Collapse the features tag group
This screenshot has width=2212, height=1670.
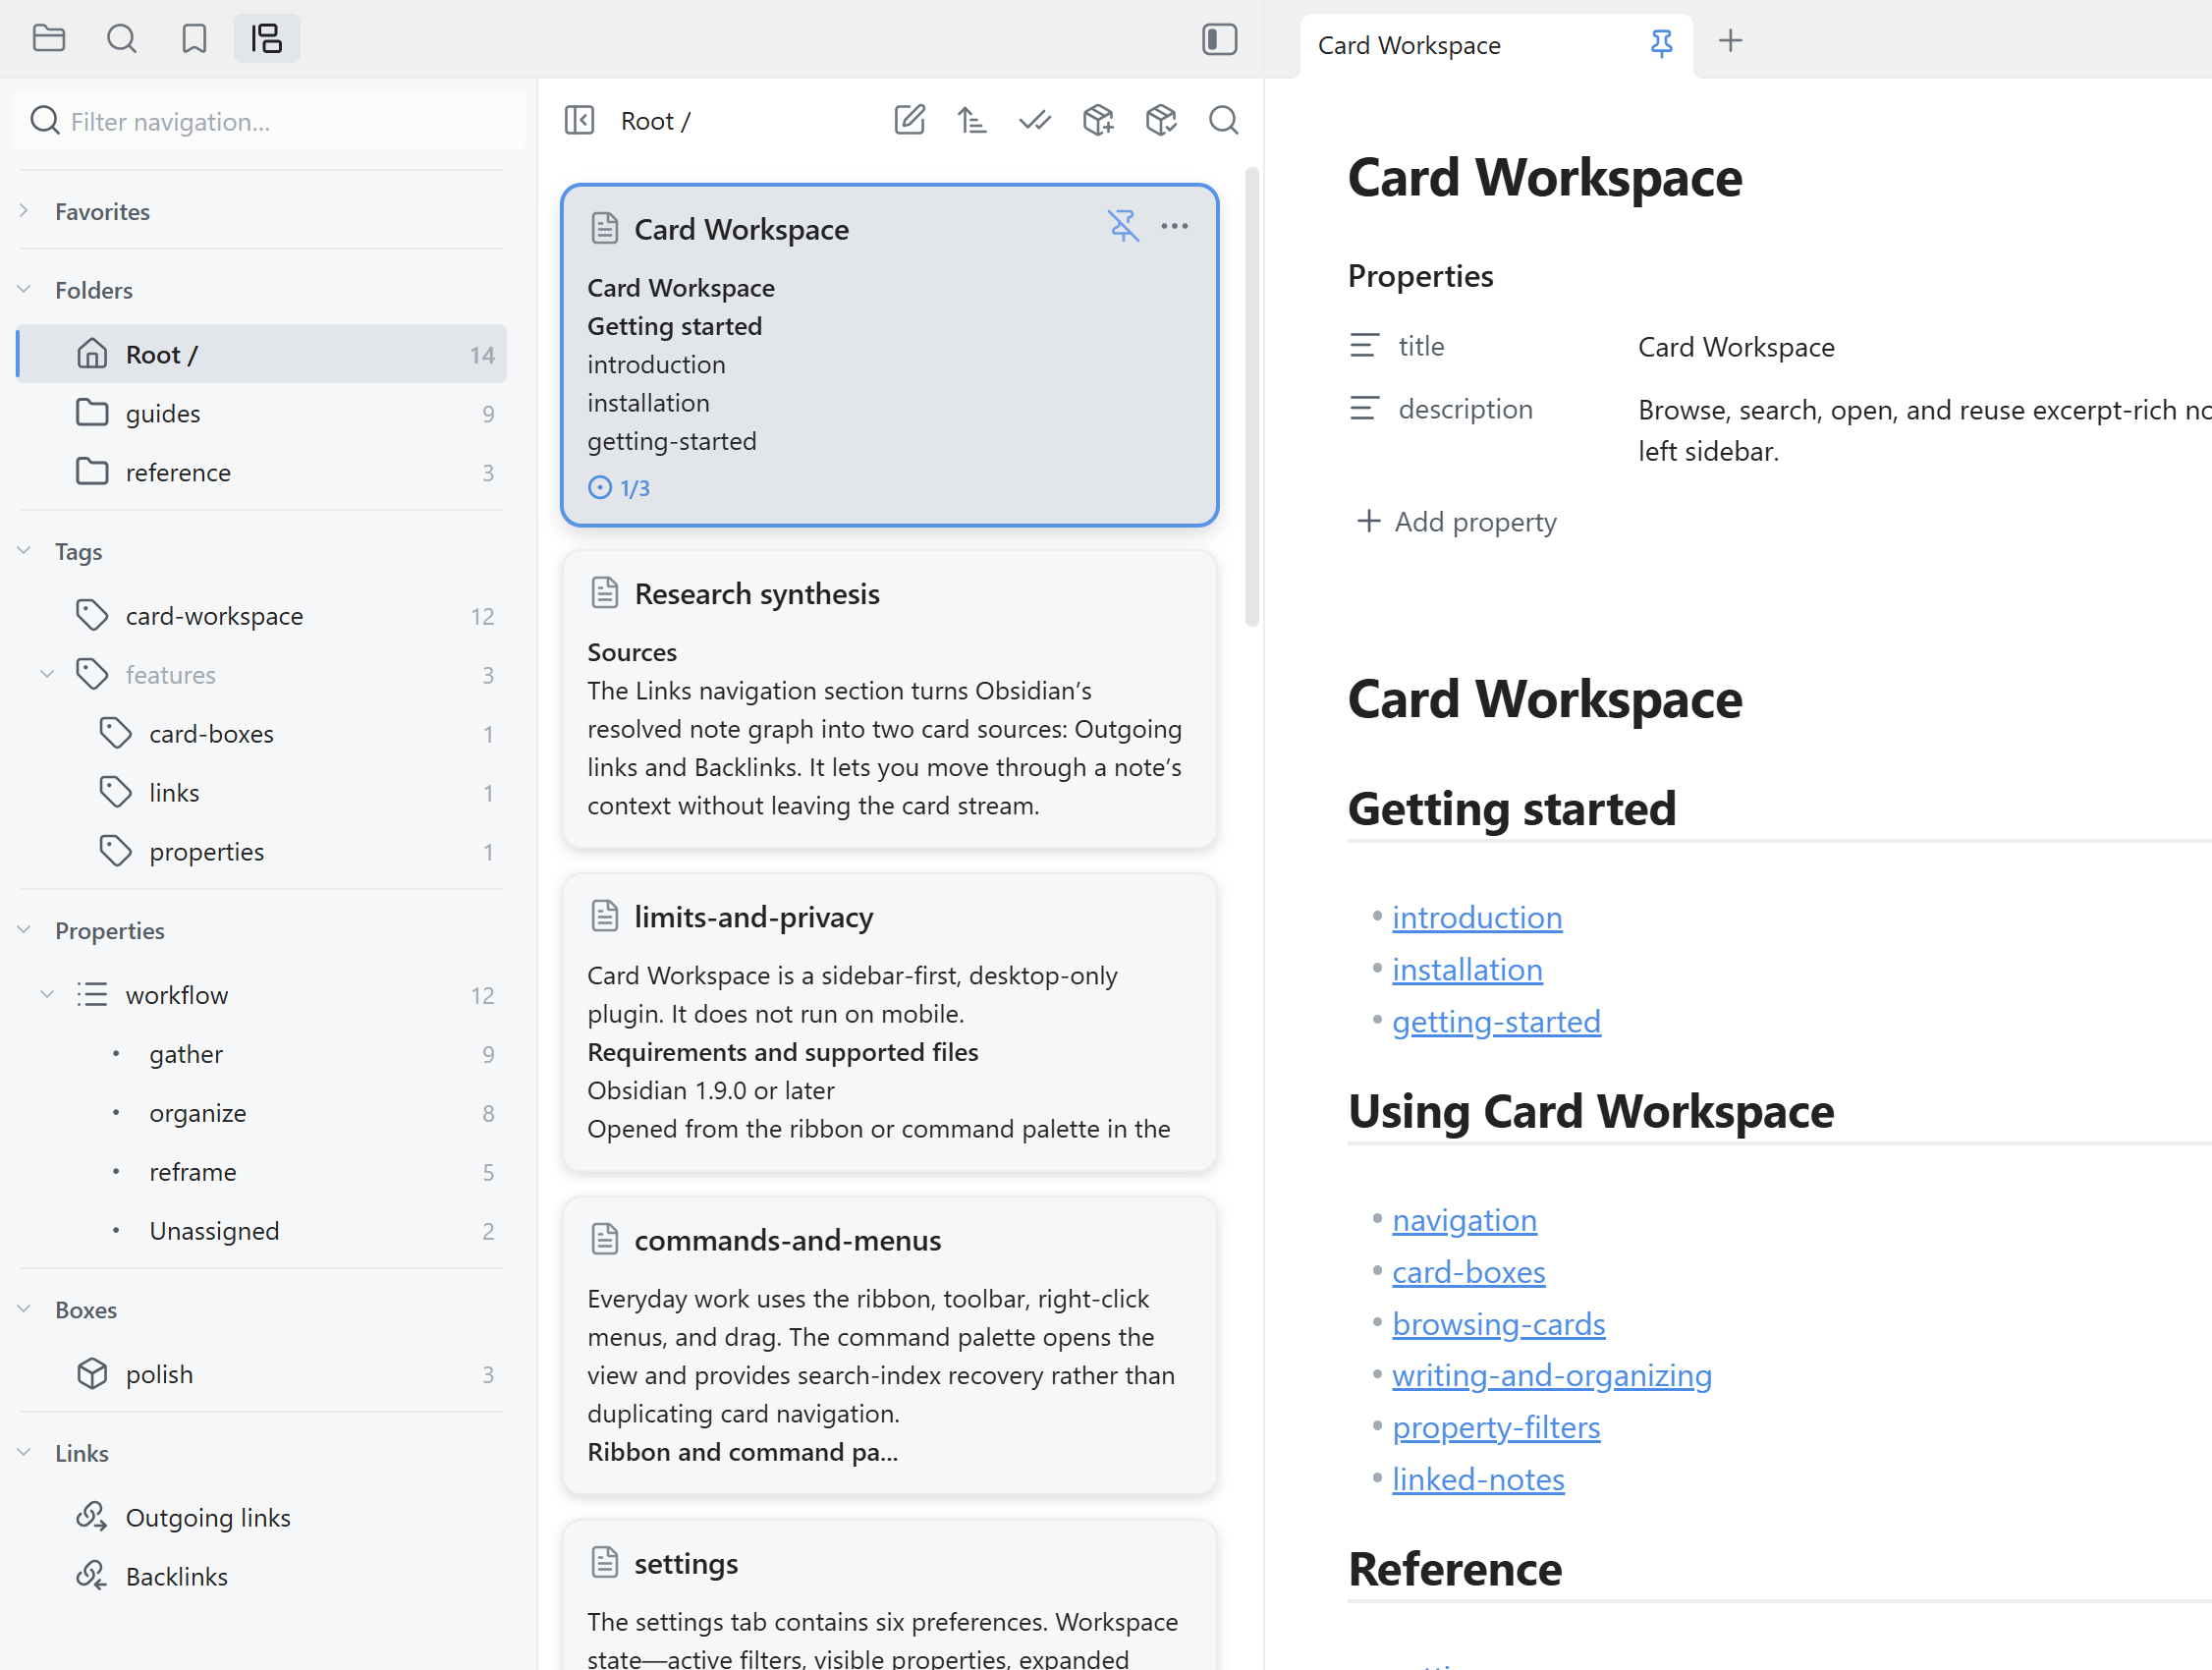47,674
